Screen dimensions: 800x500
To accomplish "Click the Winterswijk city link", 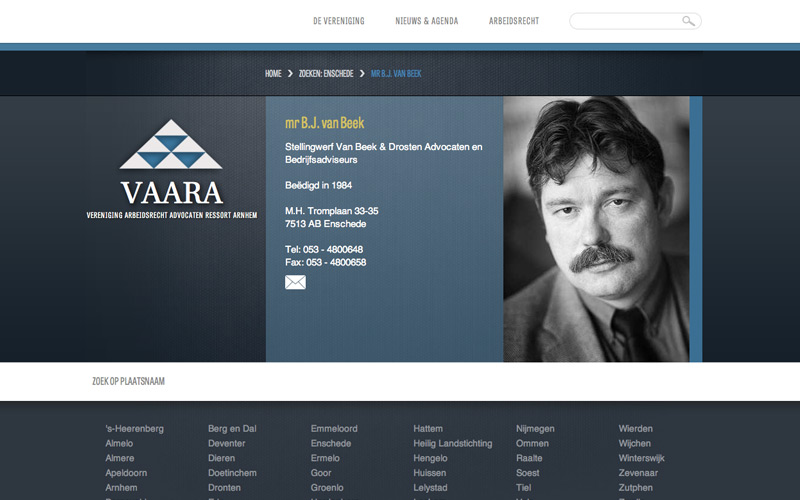I will (641, 458).
